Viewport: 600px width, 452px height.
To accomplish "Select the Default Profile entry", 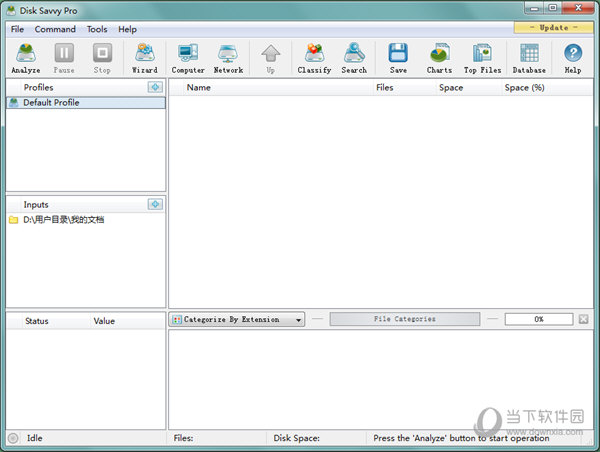I will 86,103.
